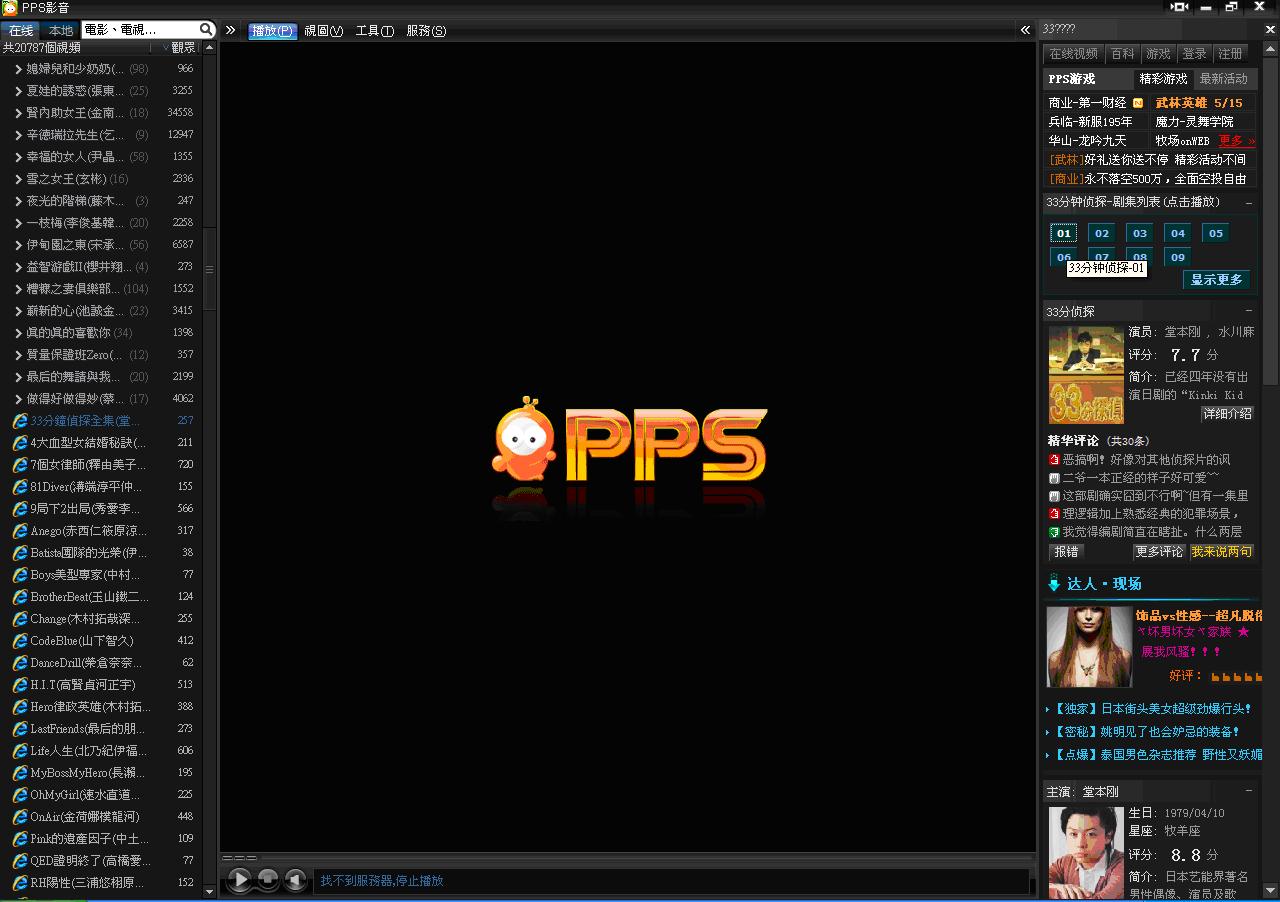Play episode 01 of 33分钟侦探

click(1064, 233)
